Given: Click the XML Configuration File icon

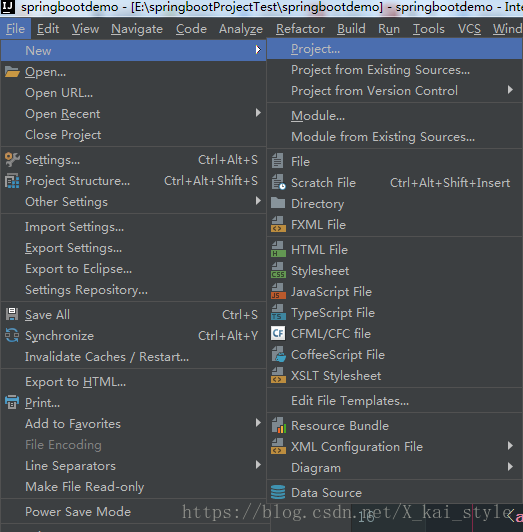Looking at the screenshot, I should coord(278,446).
